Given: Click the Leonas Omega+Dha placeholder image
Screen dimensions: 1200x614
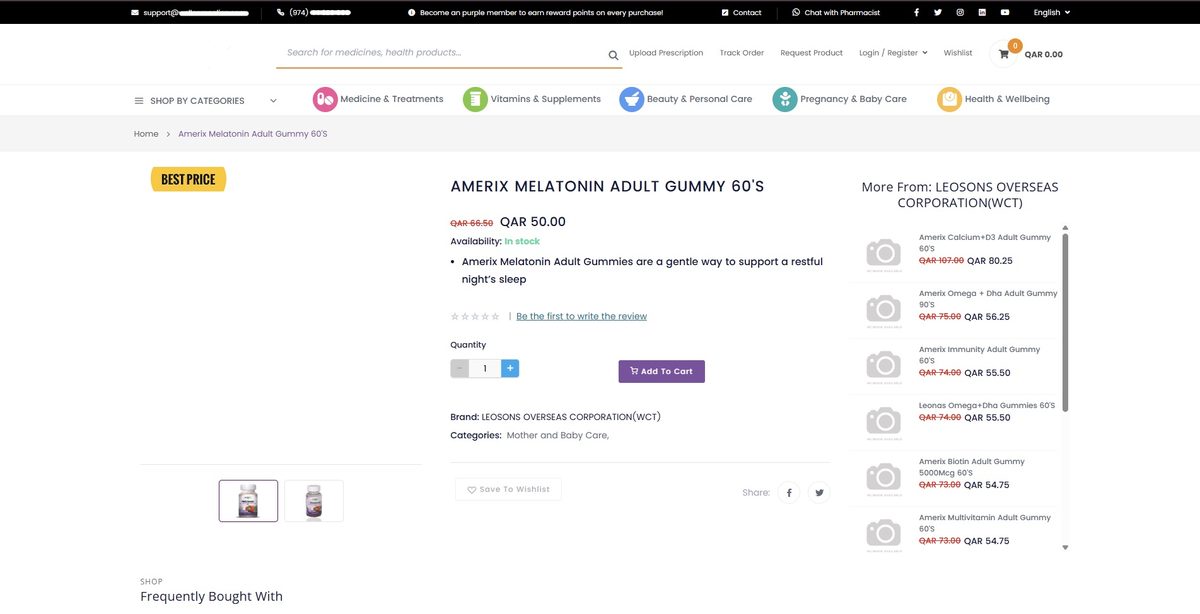Looking at the screenshot, I should pyautogui.click(x=884, y=421).
